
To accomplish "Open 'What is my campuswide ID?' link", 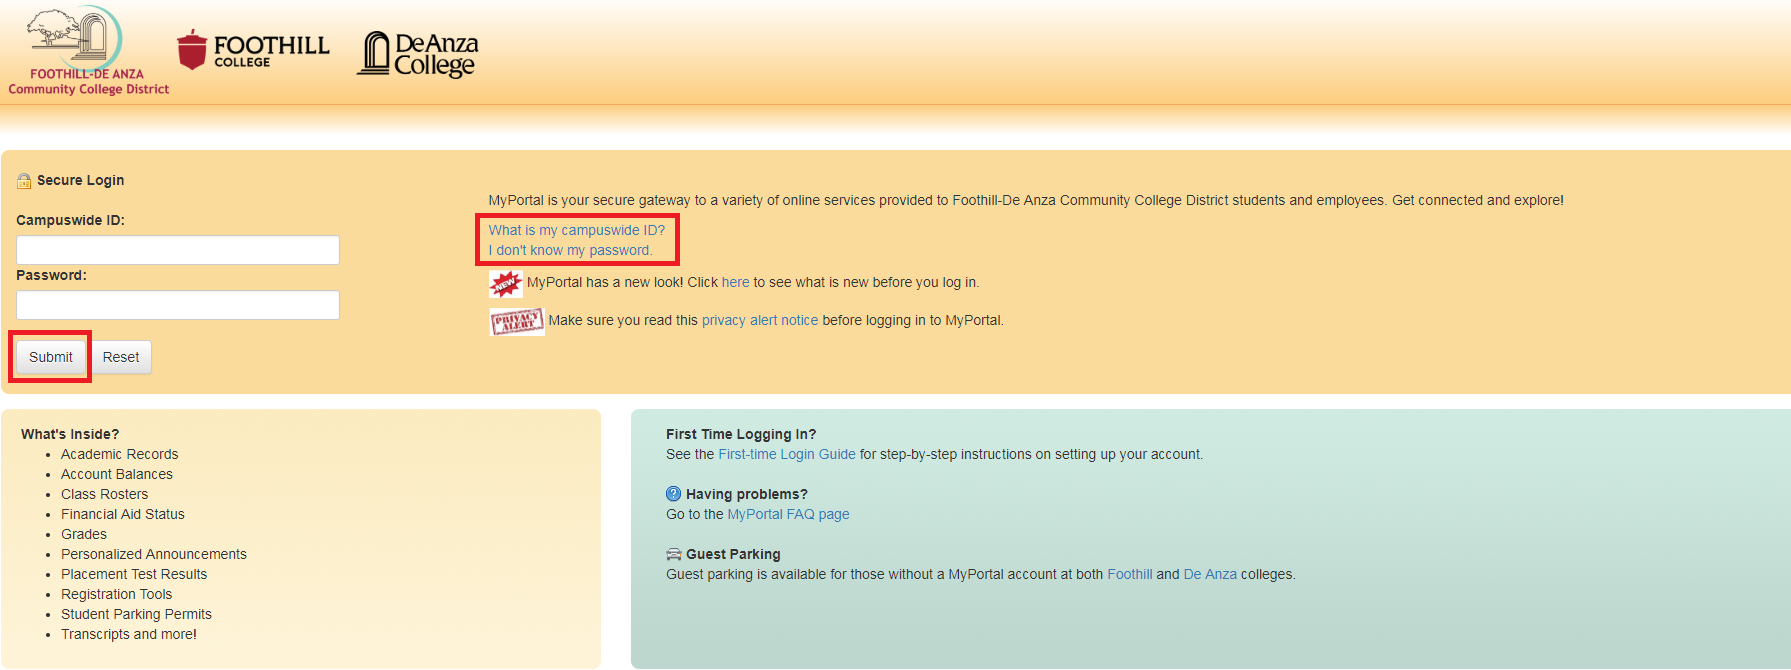I will point(576,230).
